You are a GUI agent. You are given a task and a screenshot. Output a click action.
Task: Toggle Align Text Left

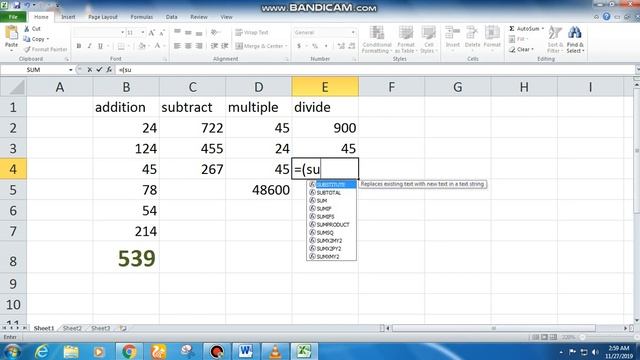[x=177, y=46]
